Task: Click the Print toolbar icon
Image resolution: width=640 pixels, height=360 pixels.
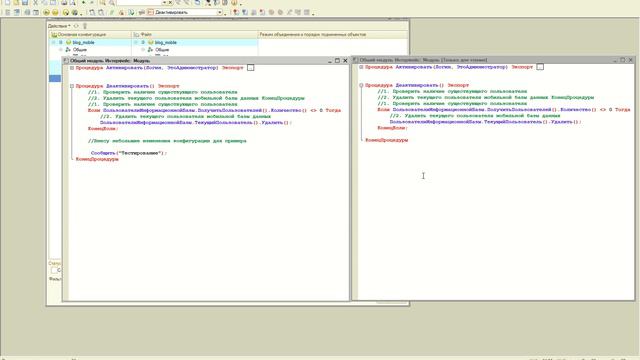Action: (x=64, y=2)
